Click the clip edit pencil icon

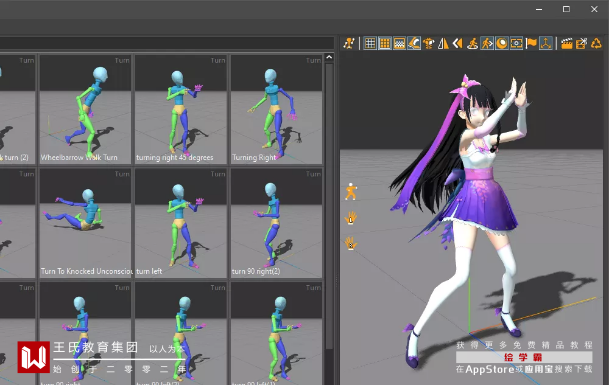coord(581,43)
